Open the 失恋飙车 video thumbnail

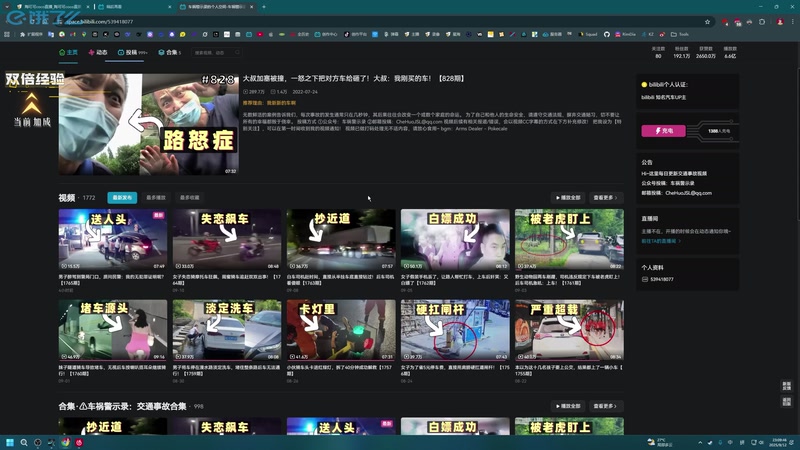tap(227, 239)
